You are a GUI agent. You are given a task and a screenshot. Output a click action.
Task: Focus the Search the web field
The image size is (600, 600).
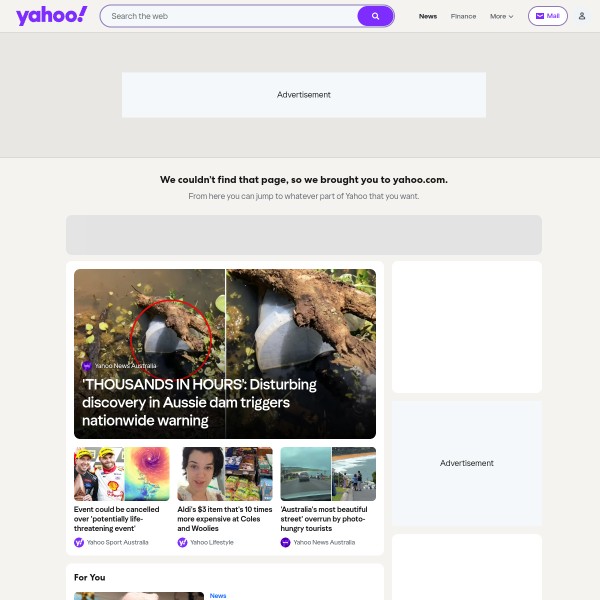coord(230,16)
